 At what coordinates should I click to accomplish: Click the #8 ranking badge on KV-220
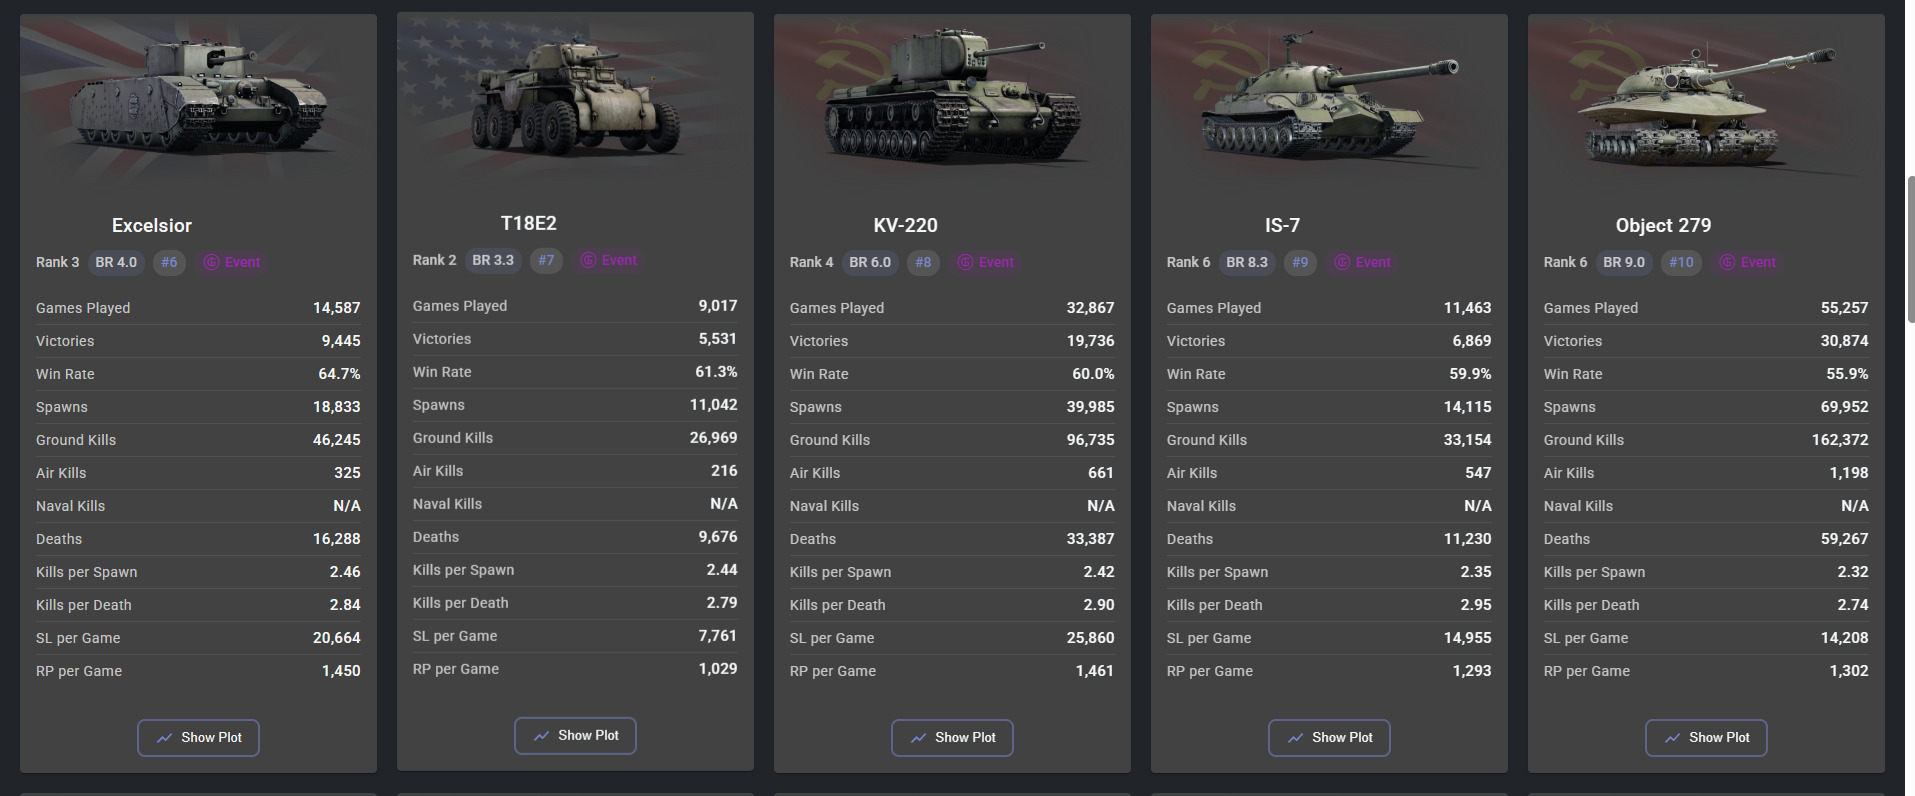click(x=923, y=262)
